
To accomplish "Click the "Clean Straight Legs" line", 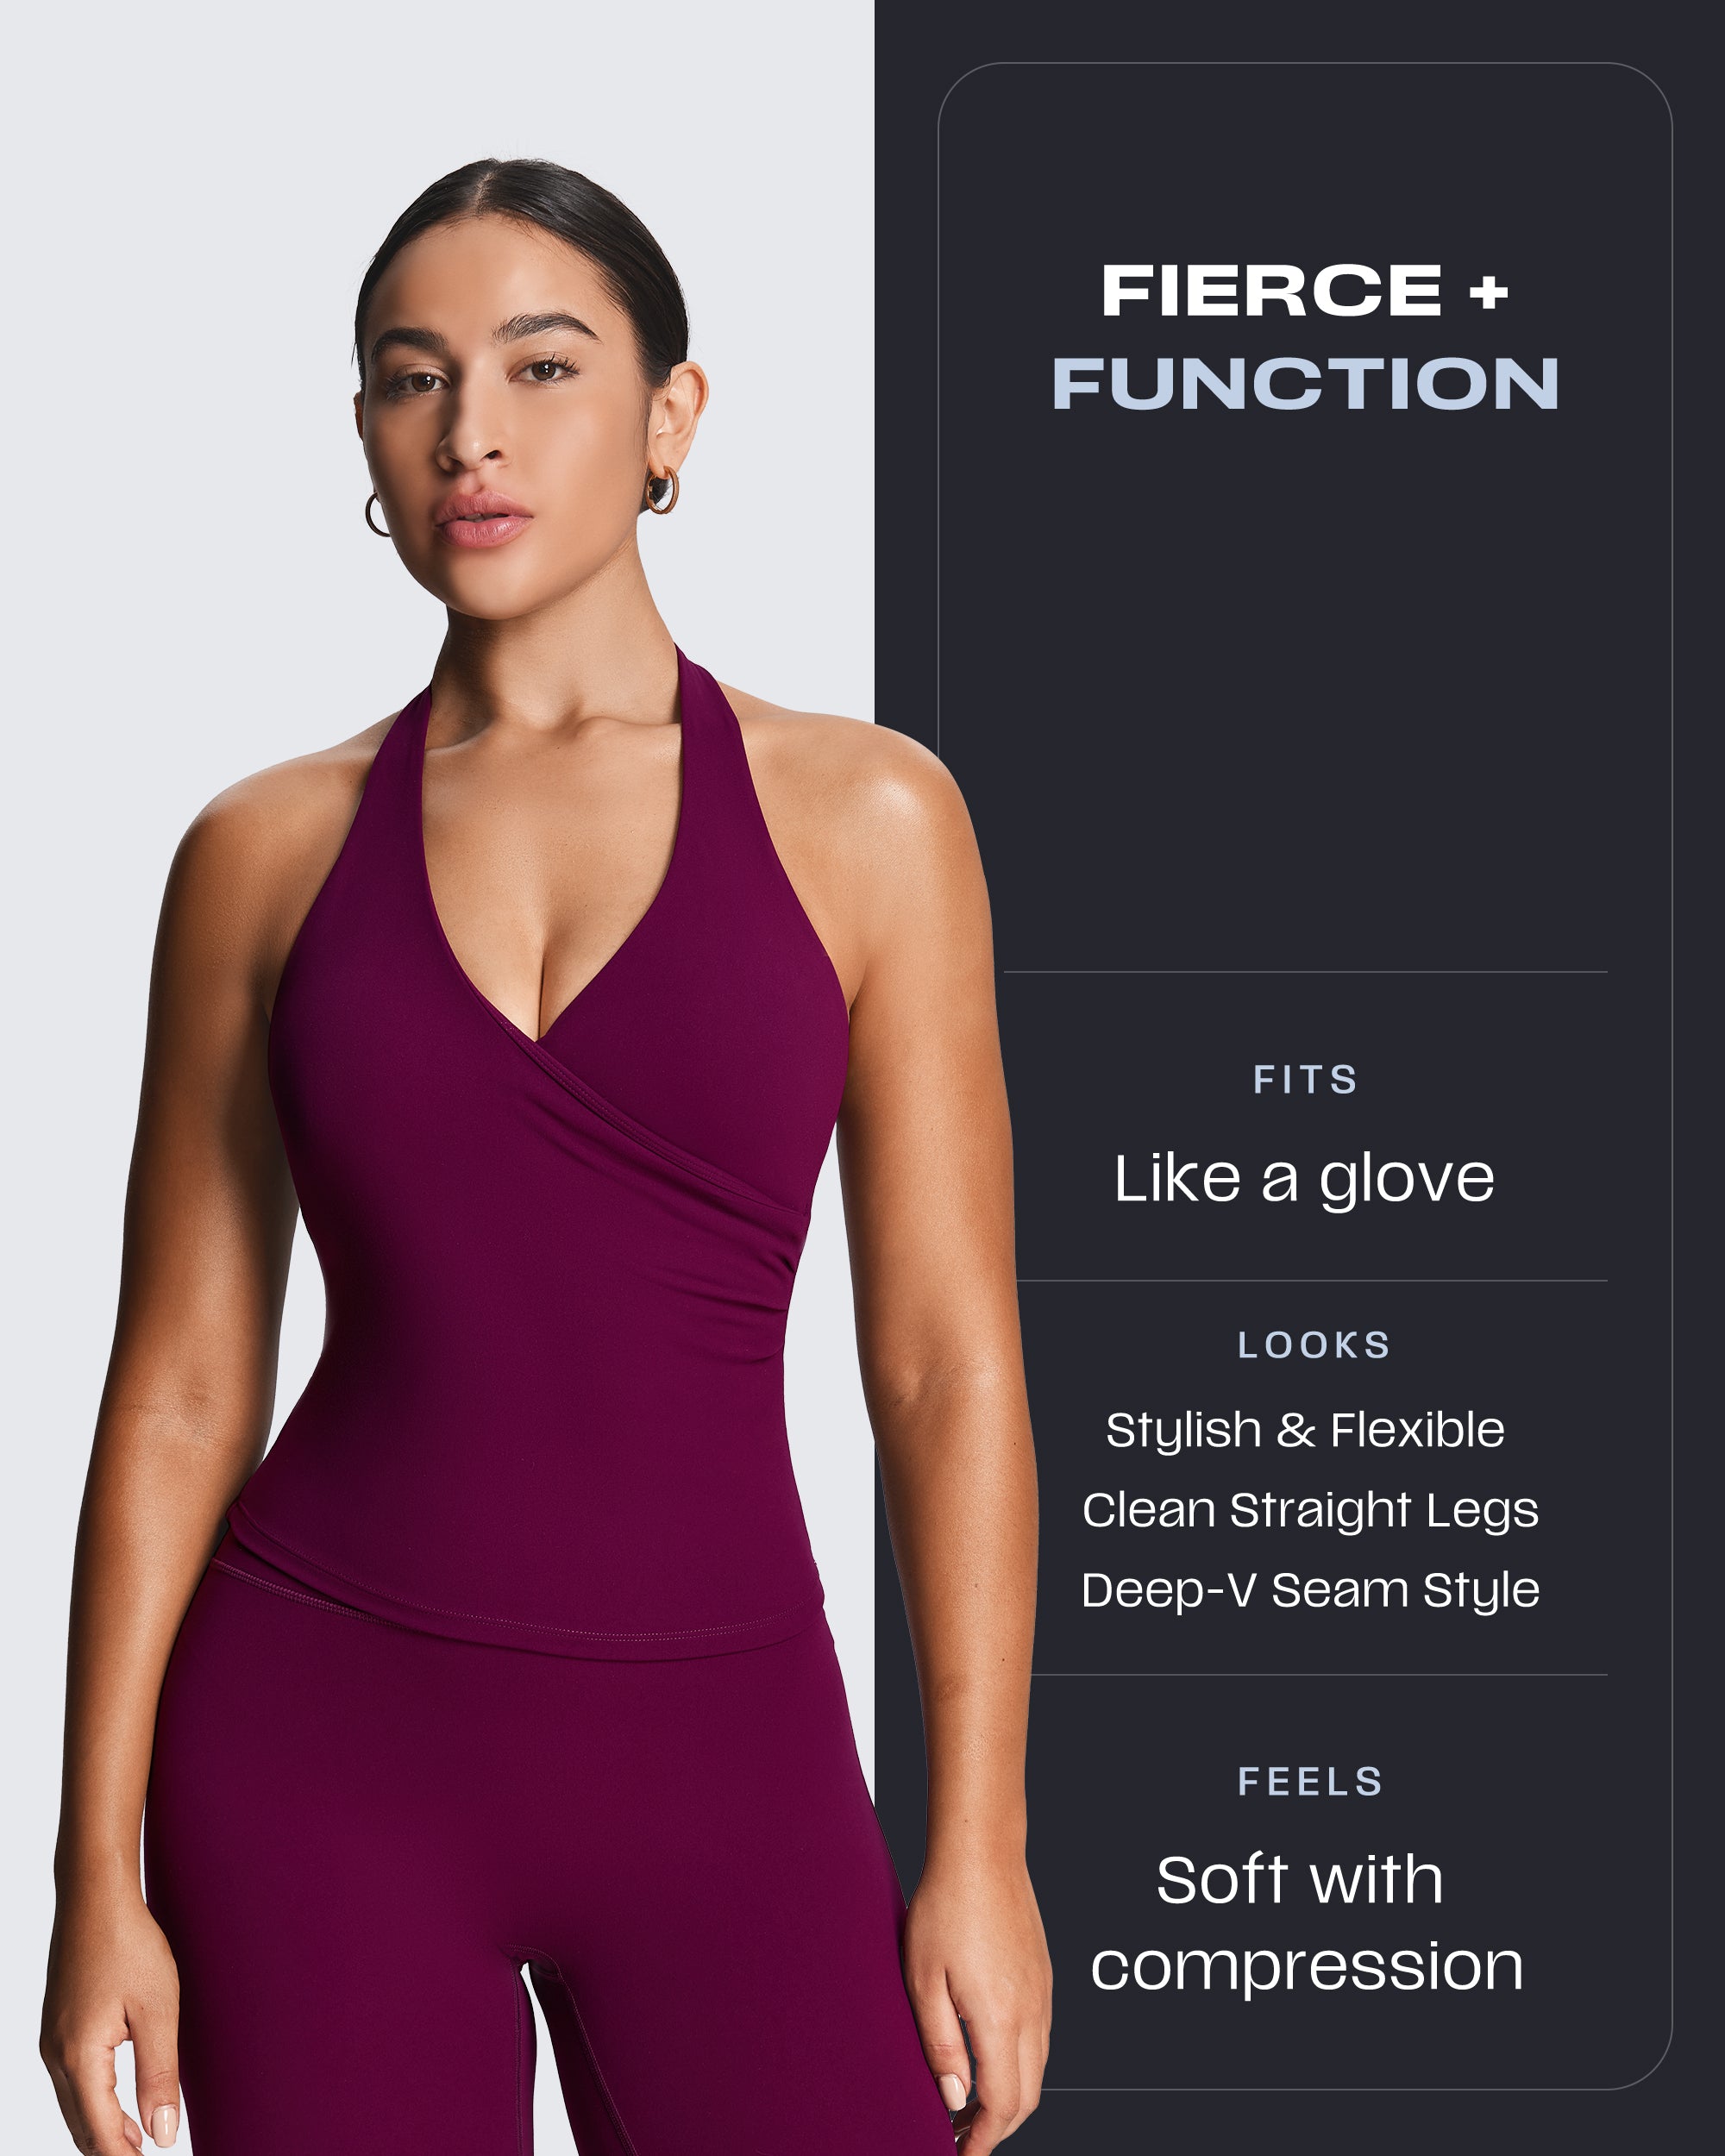I will (1310, 1510).
